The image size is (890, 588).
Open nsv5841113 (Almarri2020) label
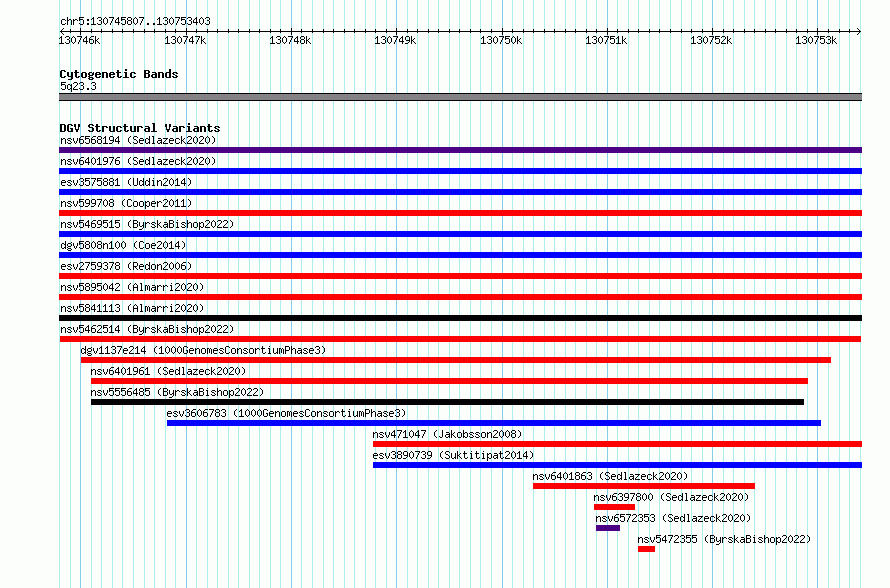click(x=132, y=308)
